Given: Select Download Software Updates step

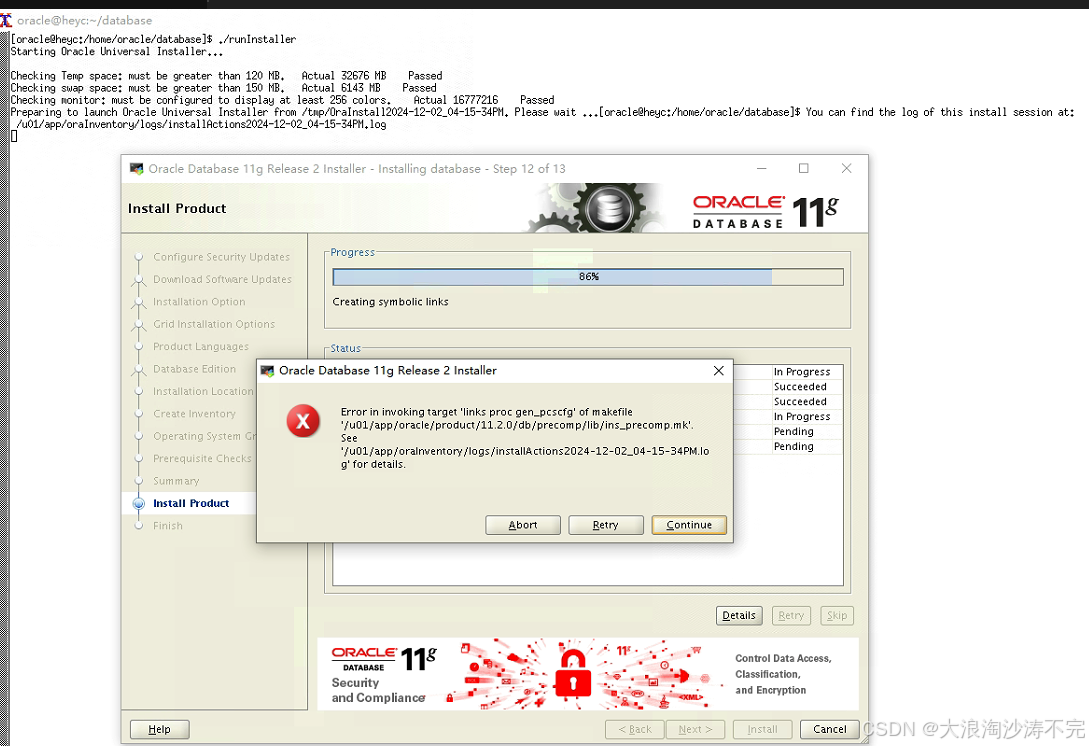Looking at the screenshot, I should coord(222,279).
